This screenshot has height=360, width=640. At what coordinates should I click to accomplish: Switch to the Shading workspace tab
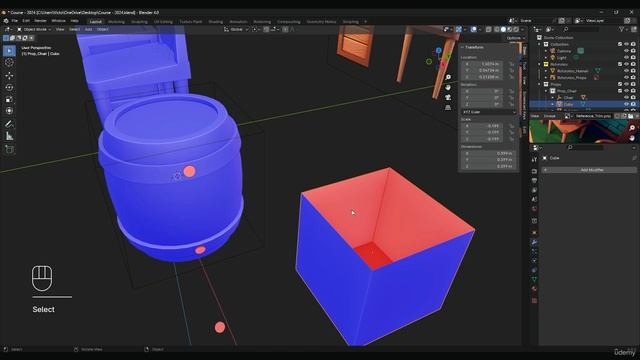click(216, 22)
